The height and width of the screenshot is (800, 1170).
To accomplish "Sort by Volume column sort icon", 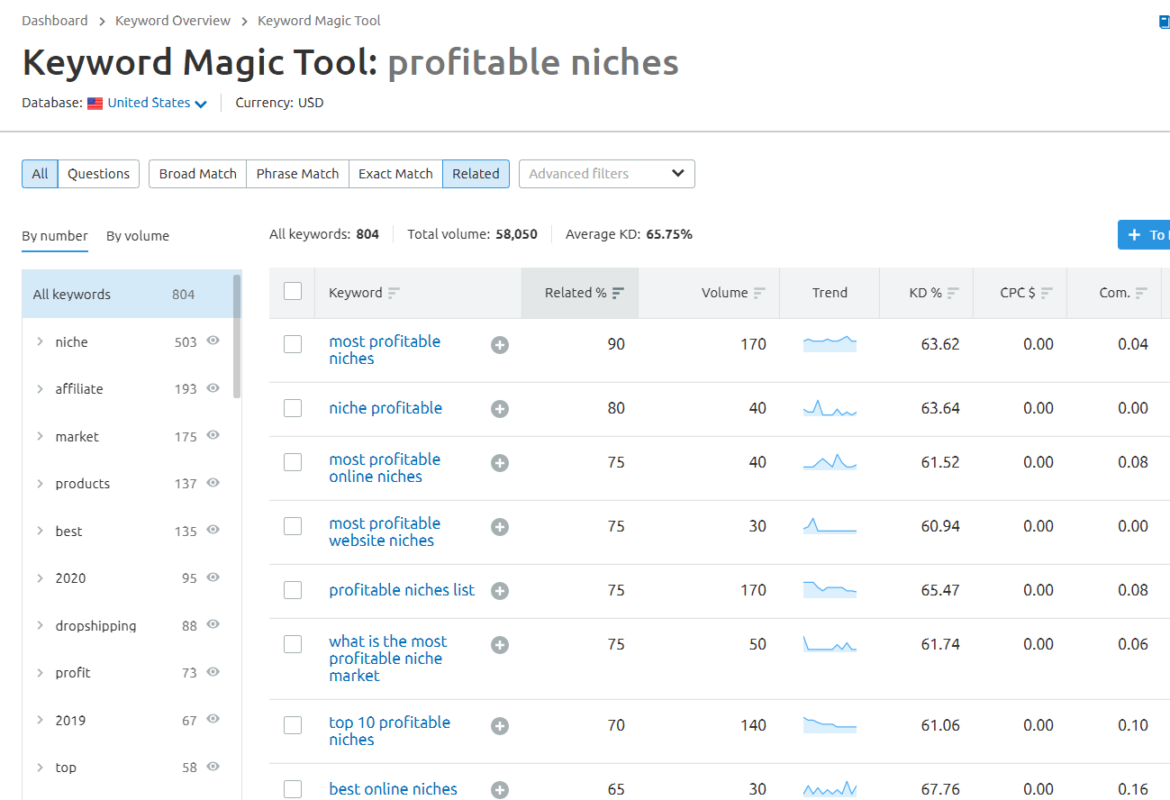I will (x=760, y=293).
